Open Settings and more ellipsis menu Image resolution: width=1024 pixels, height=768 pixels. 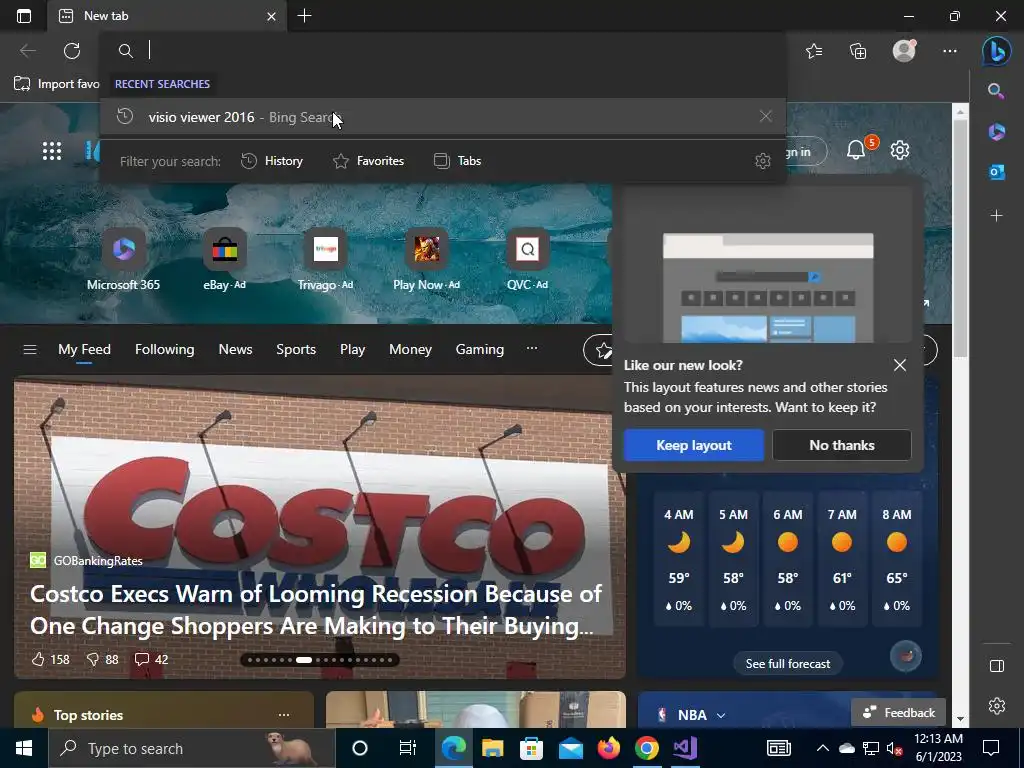950,51
